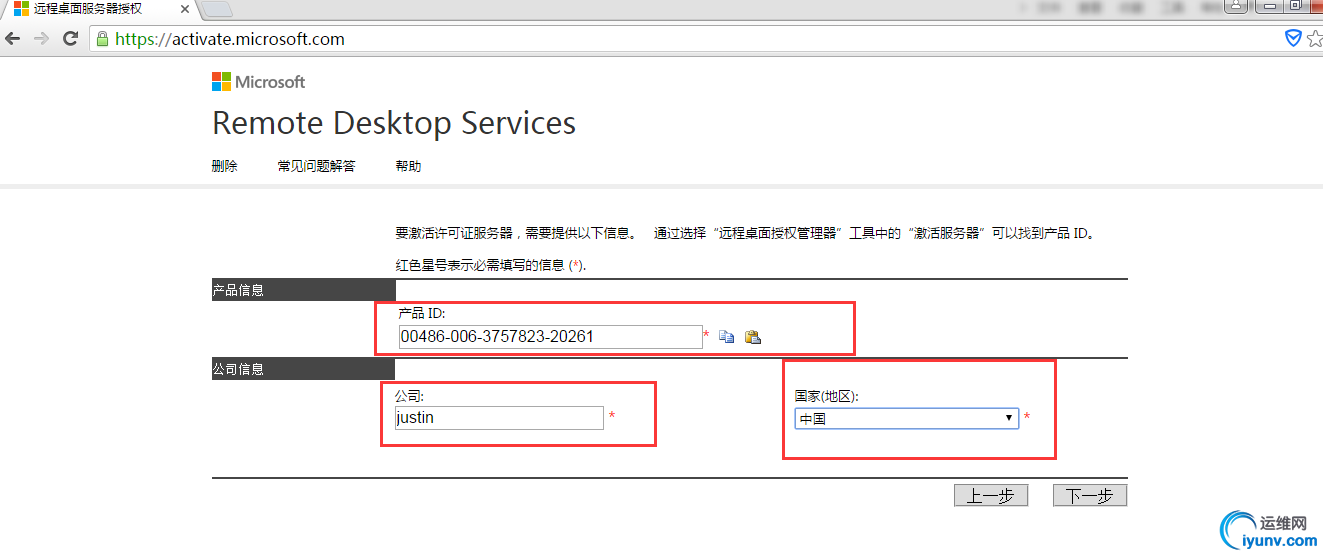The image size is (1323, 557).
Task: Focus the 公司 input field containing justin
Action: tap(499, 418)
